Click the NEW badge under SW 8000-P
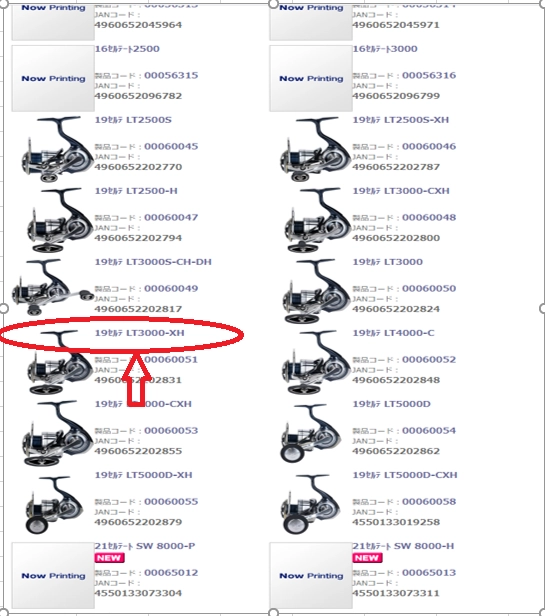This screenshot has height=616, width=545. click(109, 558)
